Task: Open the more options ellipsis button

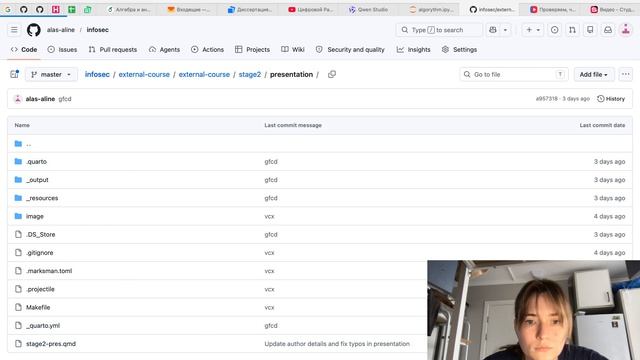Action: pyautogui.click(x=626, y=74)
